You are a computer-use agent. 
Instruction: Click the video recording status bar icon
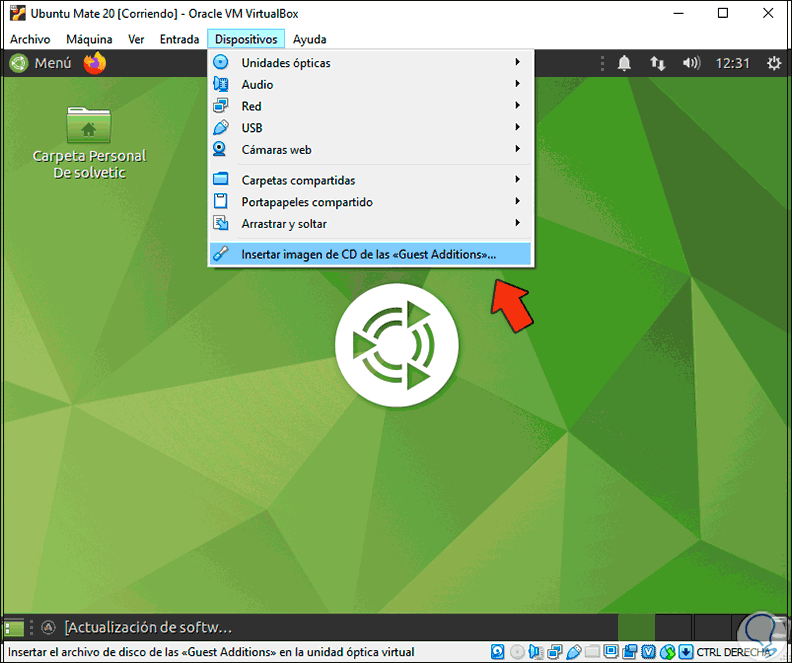click(x=630, y=651)
